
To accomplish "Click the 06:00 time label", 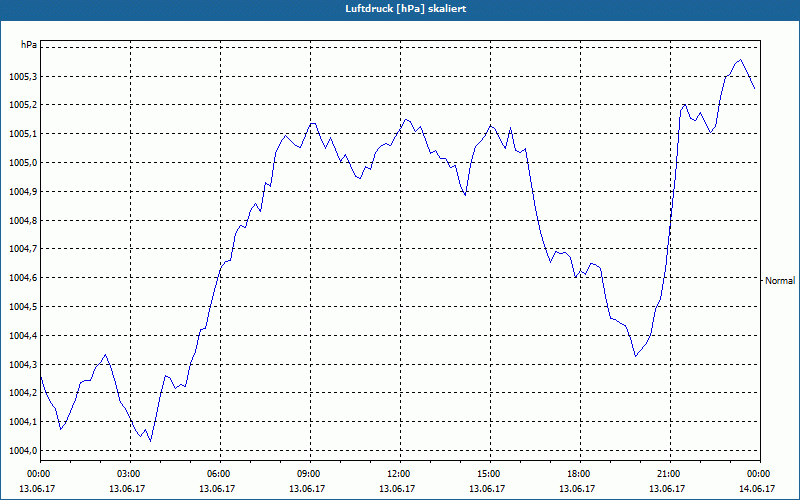I will (220, 474).
